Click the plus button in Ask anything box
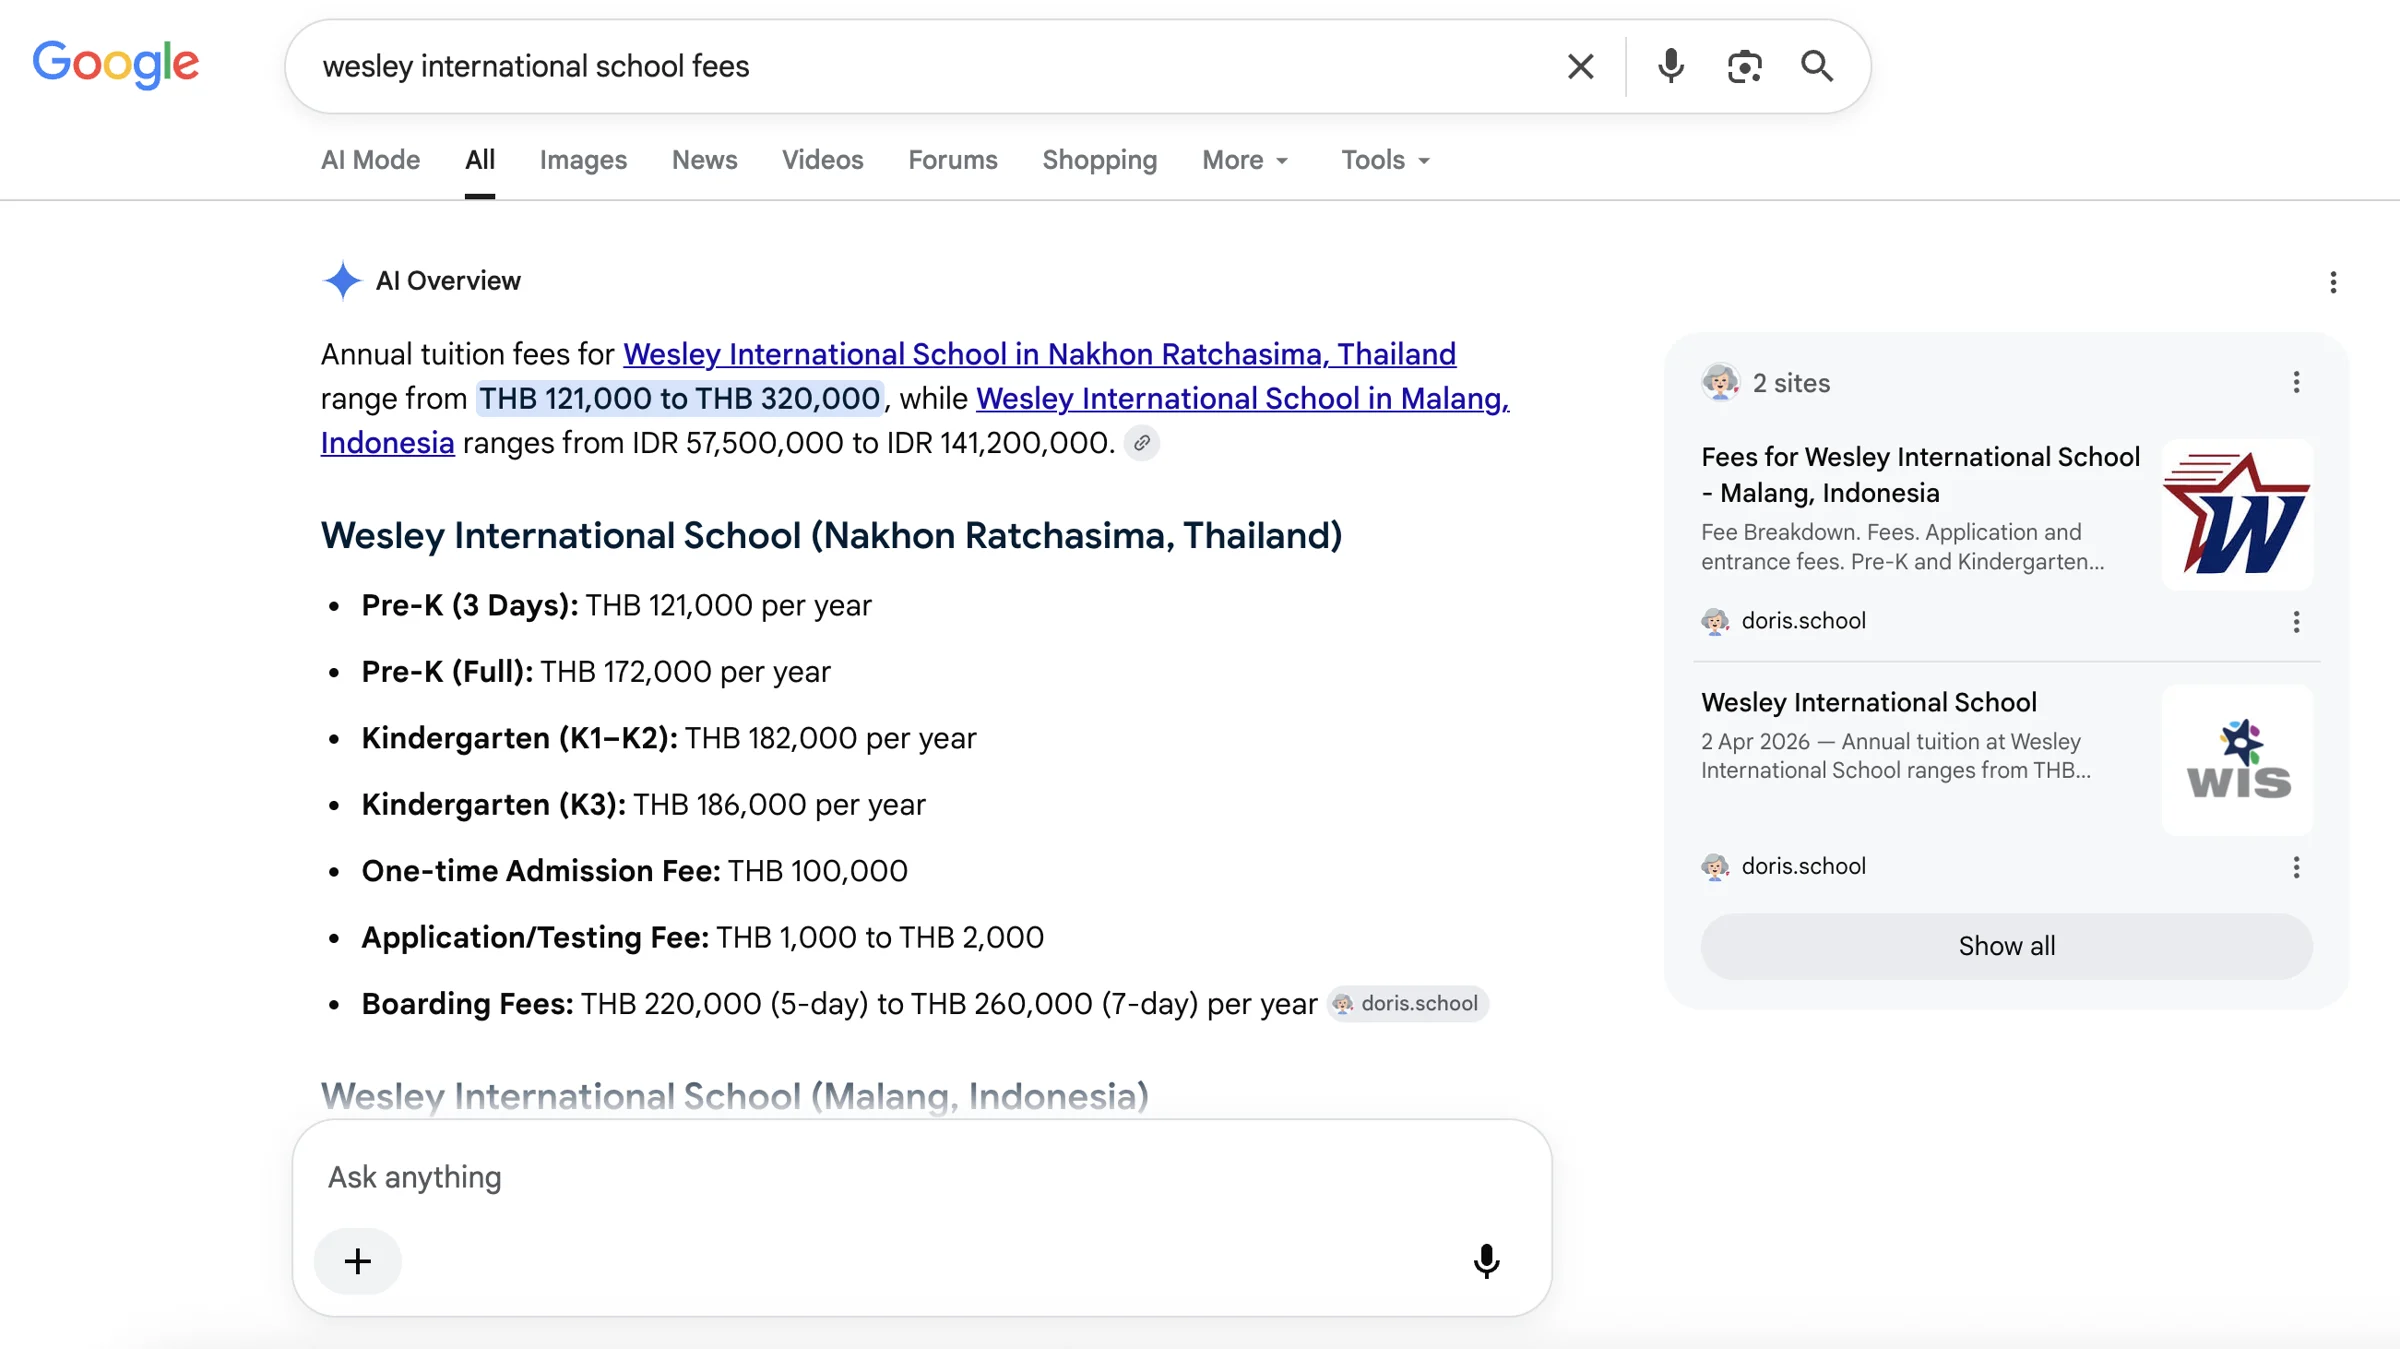This screenshot has height=1349, width=2400. 358,1261
